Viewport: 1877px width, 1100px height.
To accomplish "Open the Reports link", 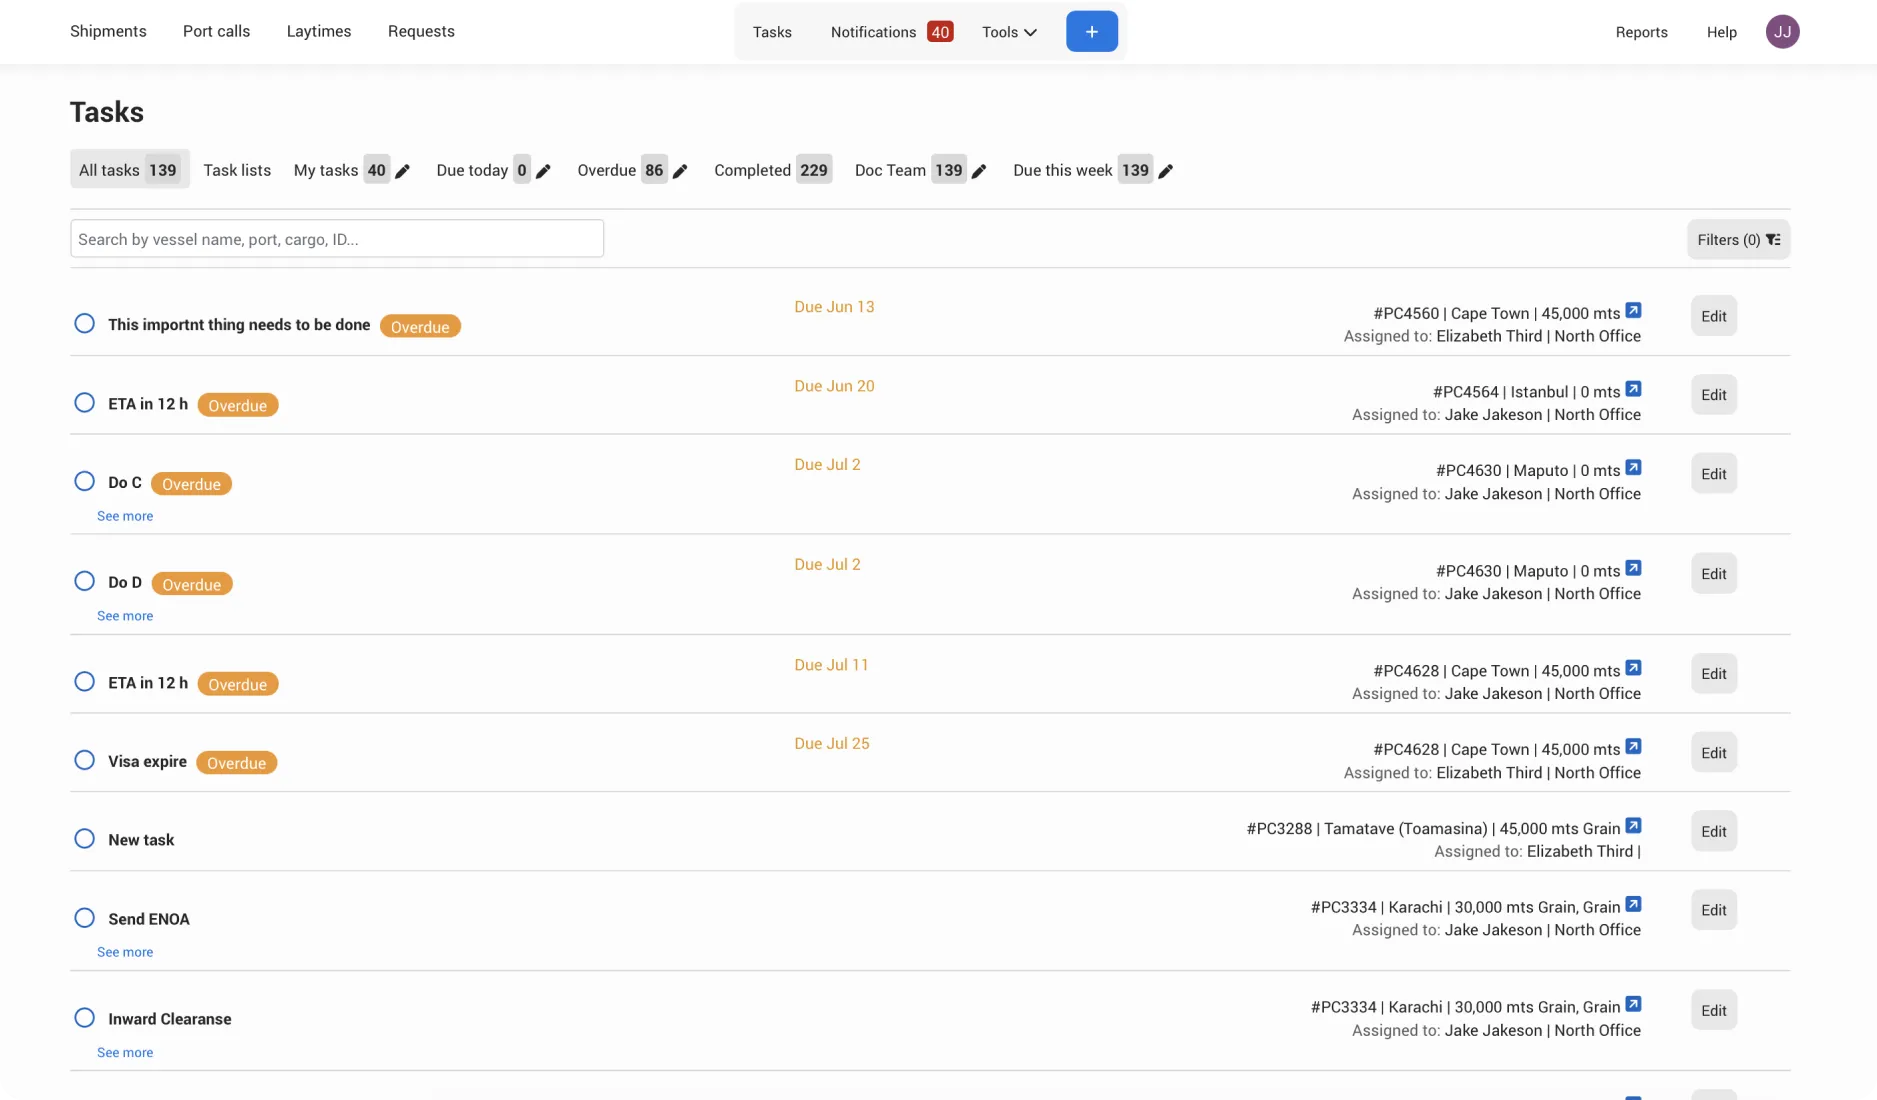I will click(x=1641, y=32).
